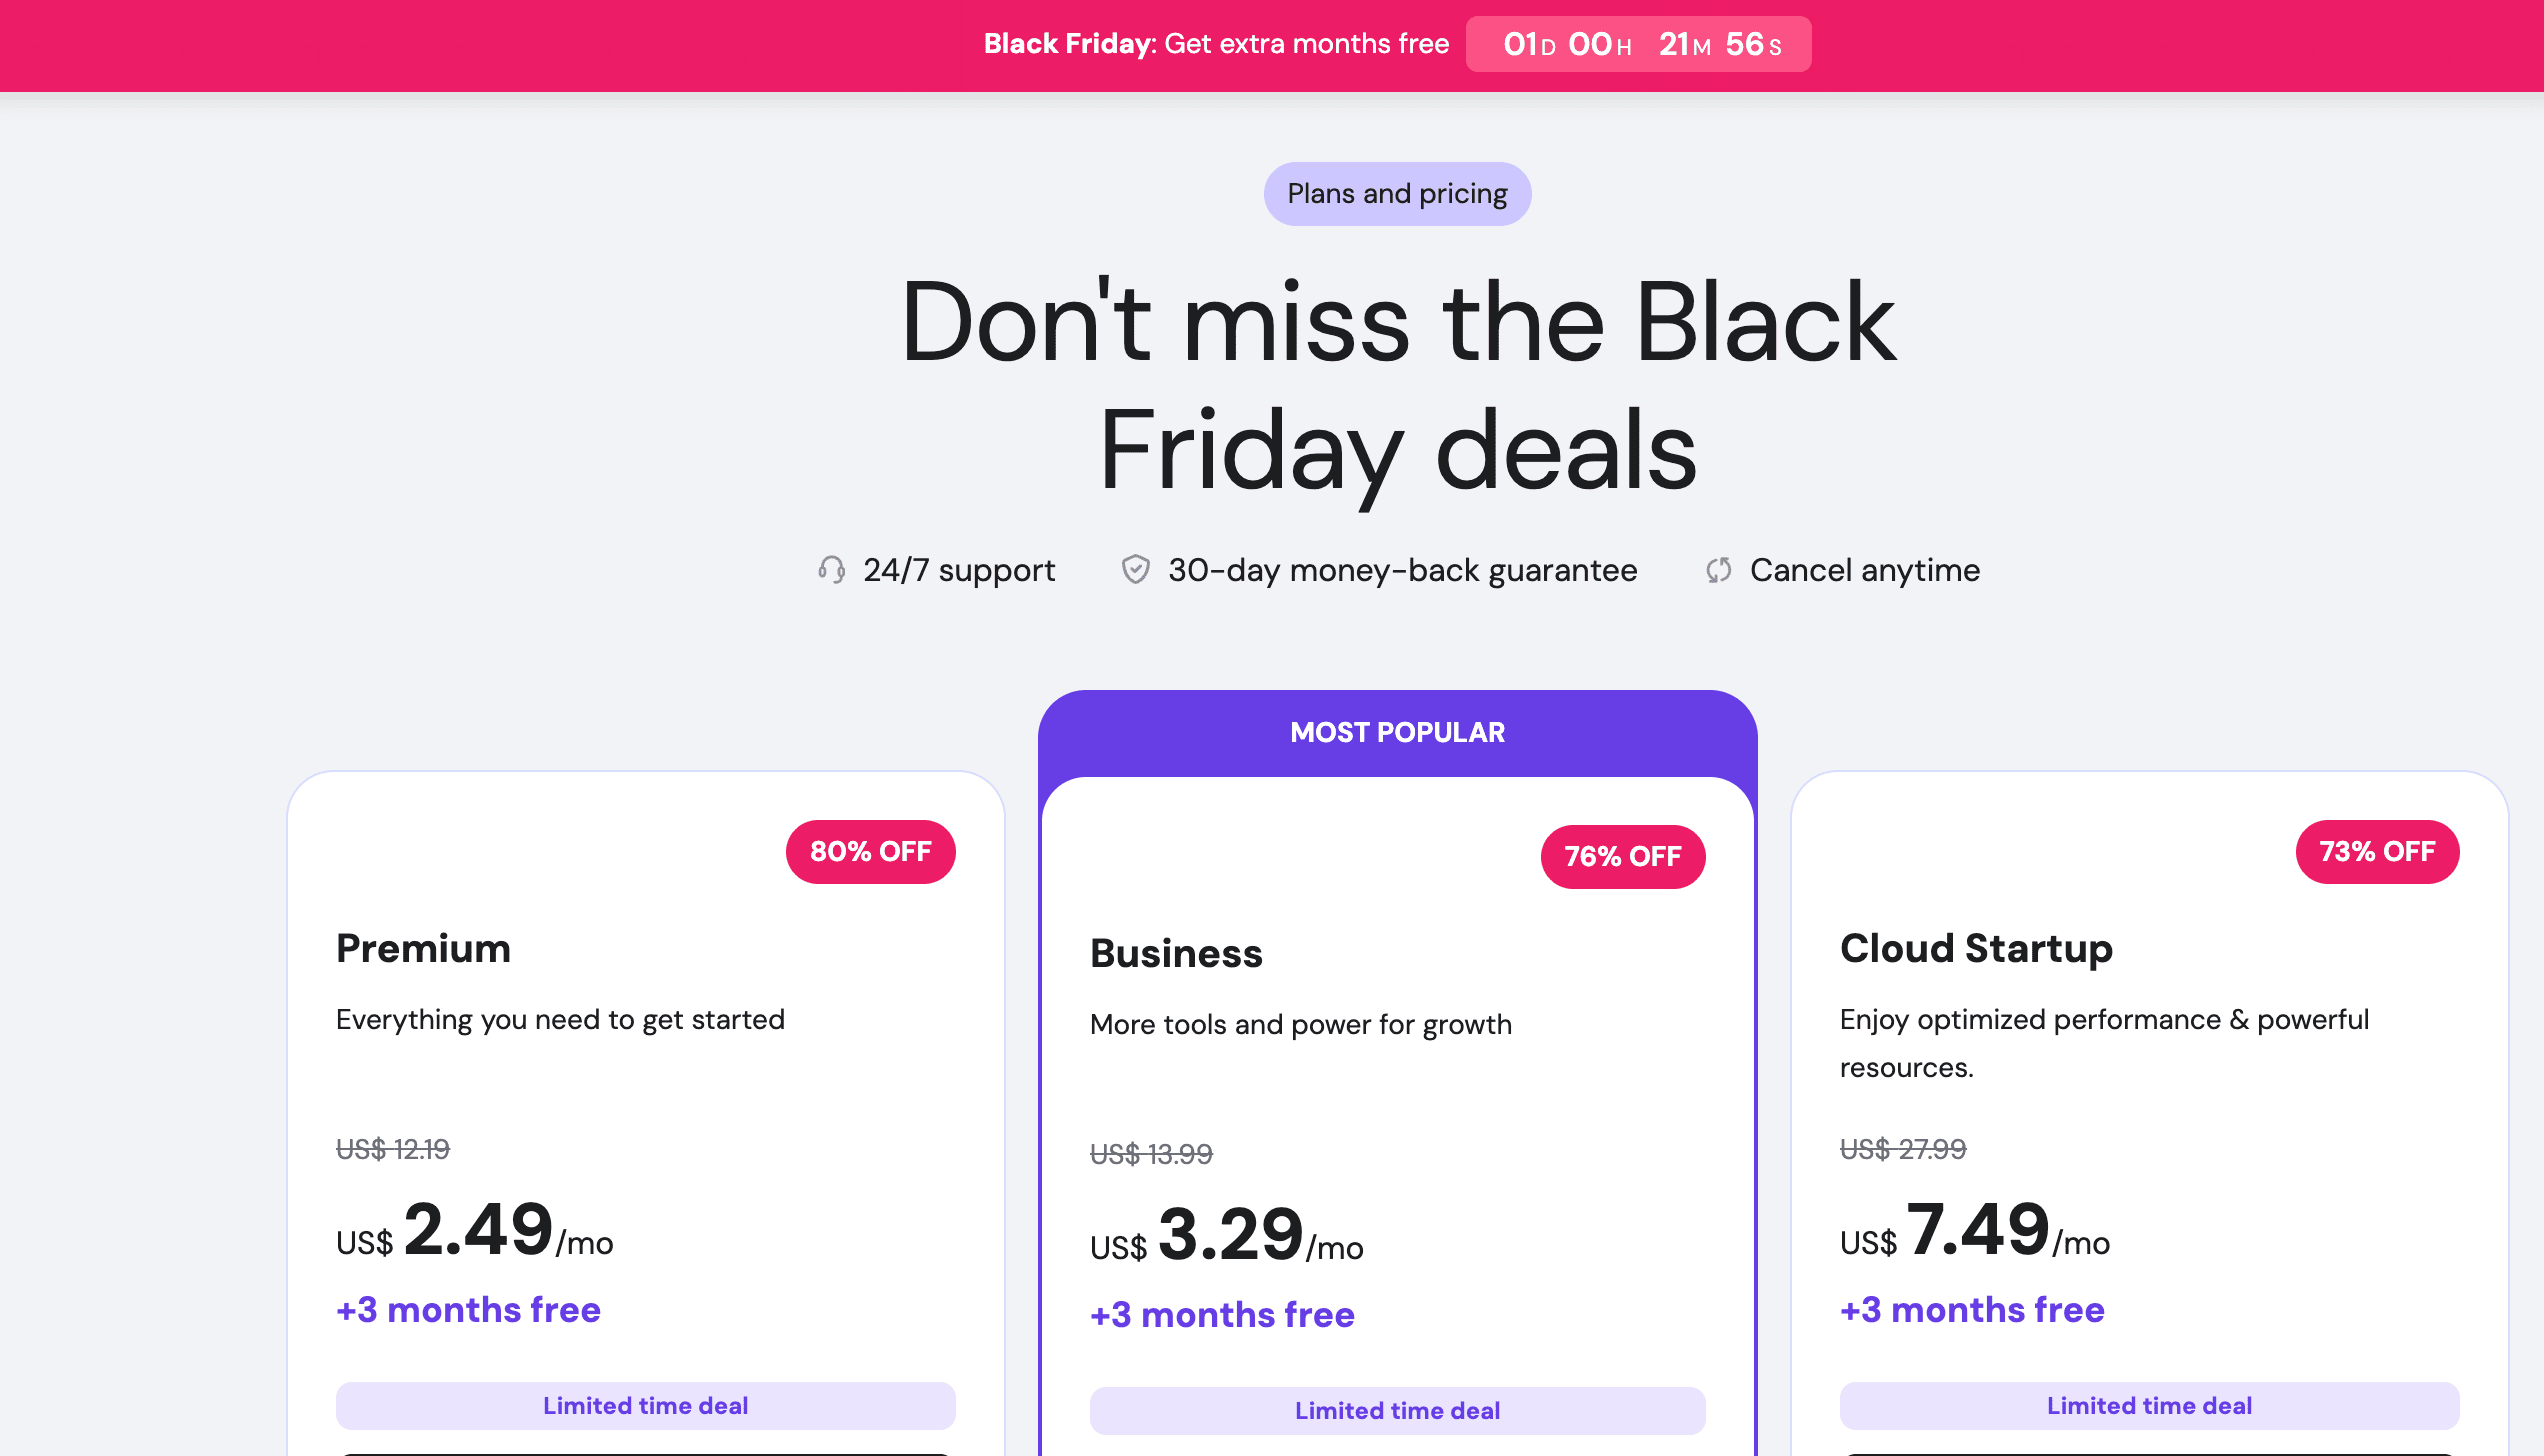The width and height of the screenshot is (2544, 1456).
Task: Select the Business plan card
Action: [x=1398, y=1100]
